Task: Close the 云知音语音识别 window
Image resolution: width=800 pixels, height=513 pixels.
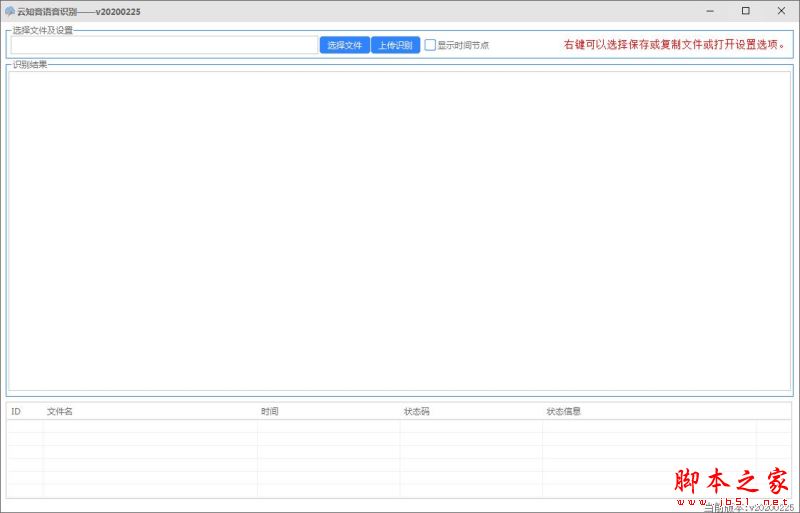Action: click(781, 11)
